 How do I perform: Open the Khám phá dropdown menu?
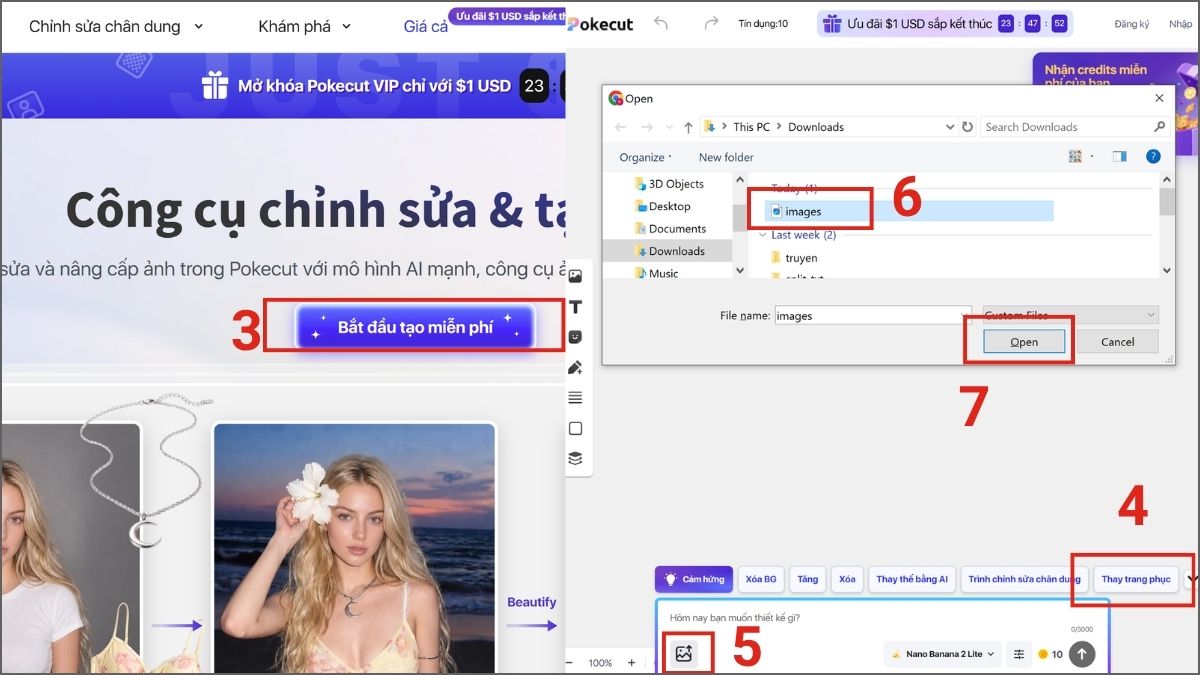coord(305,26)
